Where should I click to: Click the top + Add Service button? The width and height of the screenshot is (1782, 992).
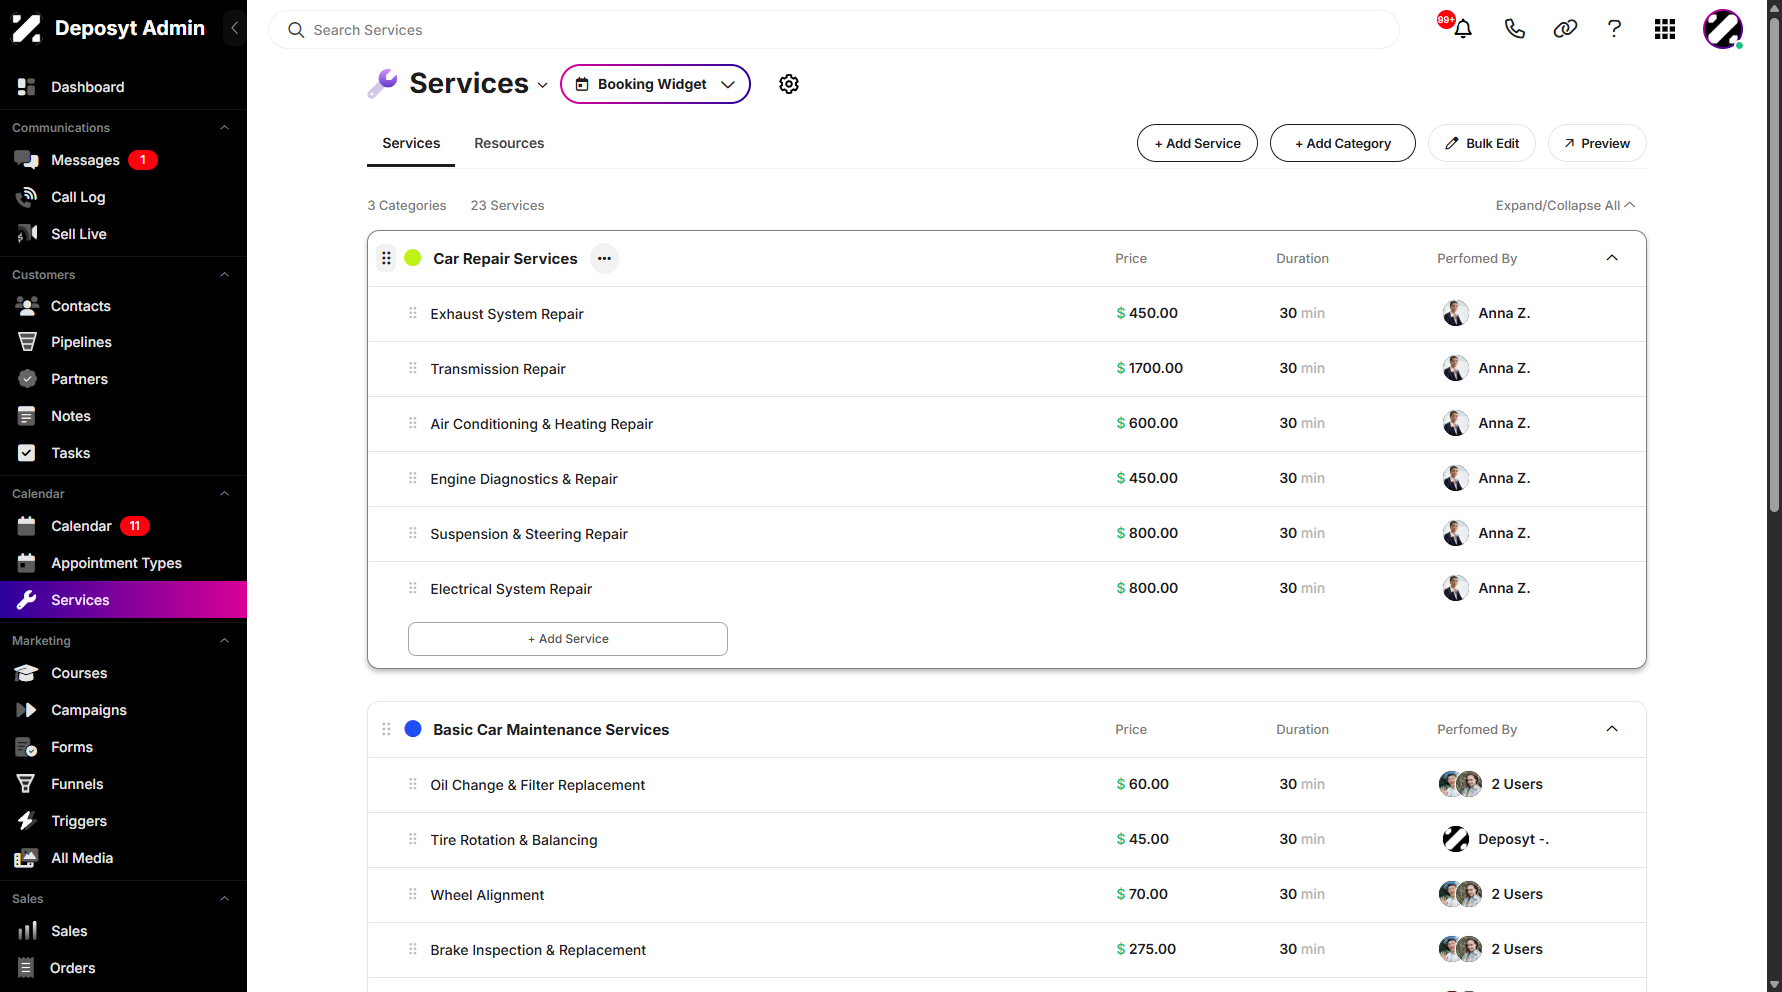tap(1197, 143)
